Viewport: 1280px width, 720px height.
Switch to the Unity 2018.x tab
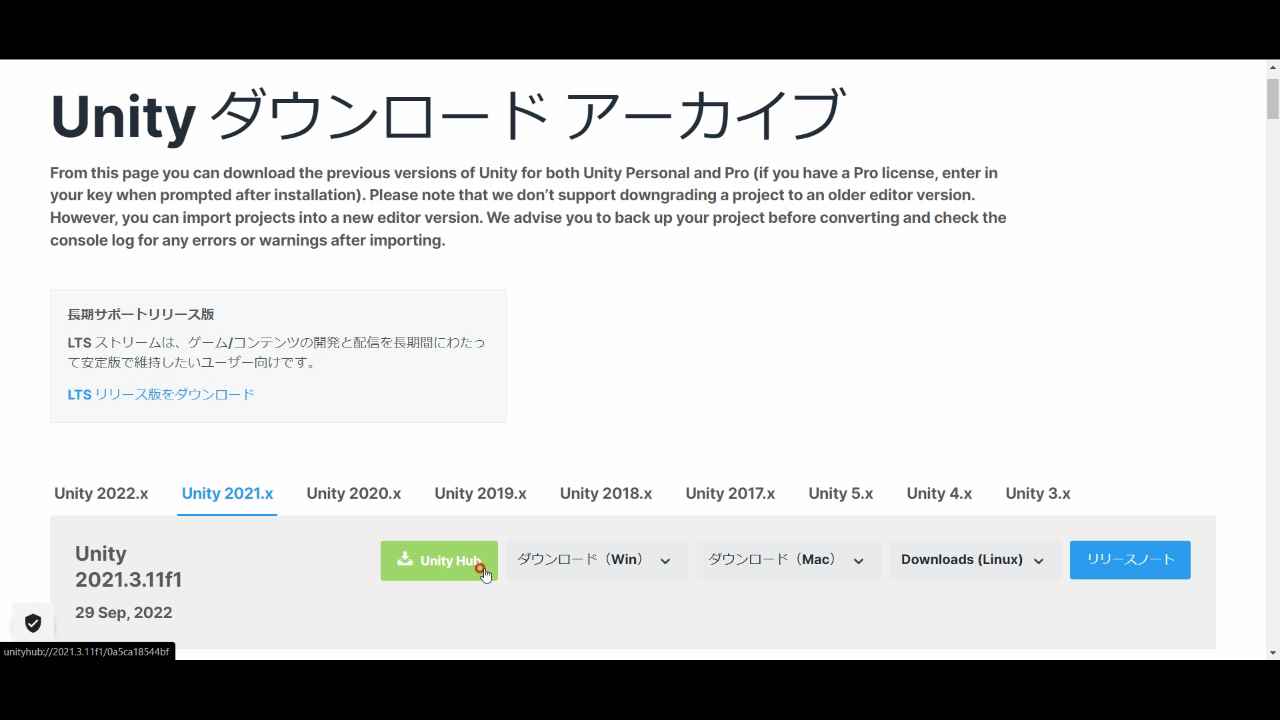(606, 493)
